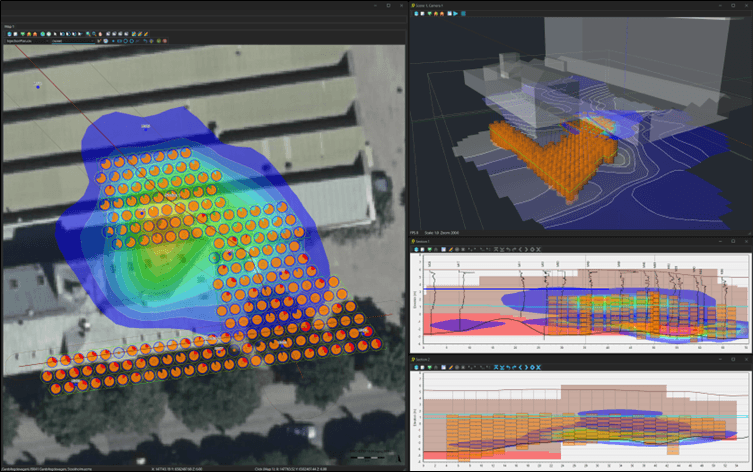Select the Section 1 panel title
The height and width of the screenshot is (472, 753).
(x=423, y=241)
